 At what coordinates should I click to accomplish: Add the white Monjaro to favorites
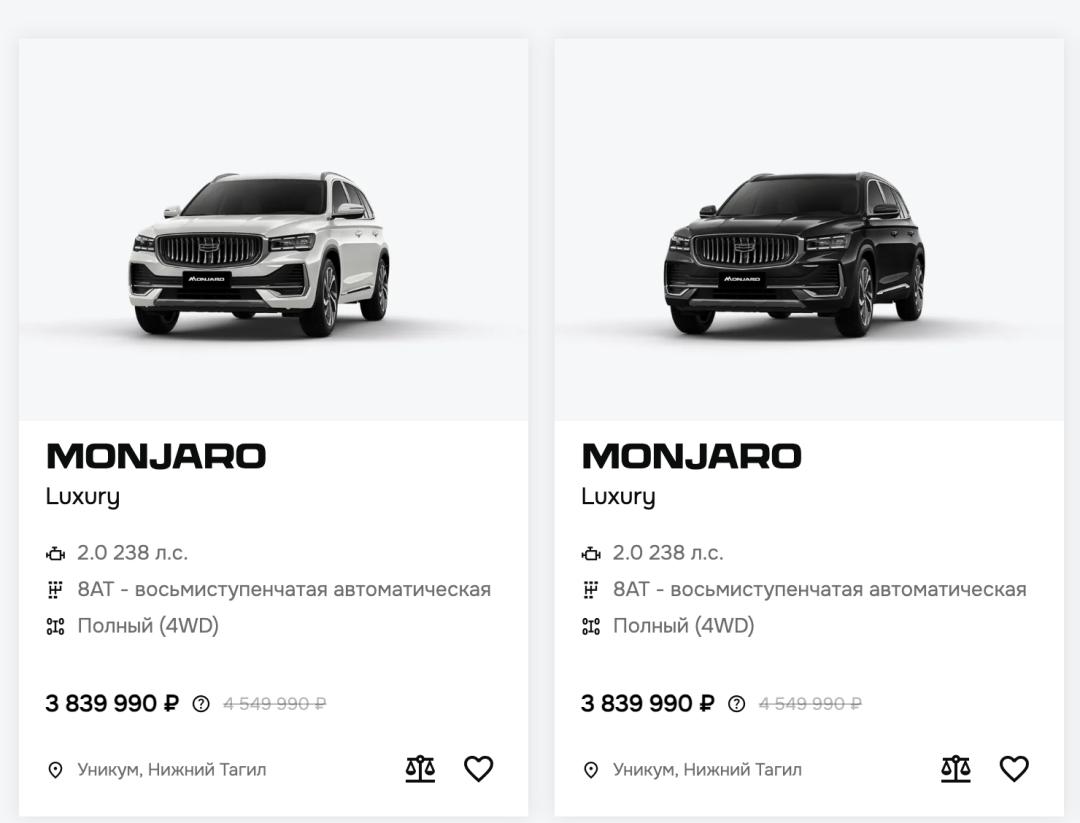pos(479,768)
